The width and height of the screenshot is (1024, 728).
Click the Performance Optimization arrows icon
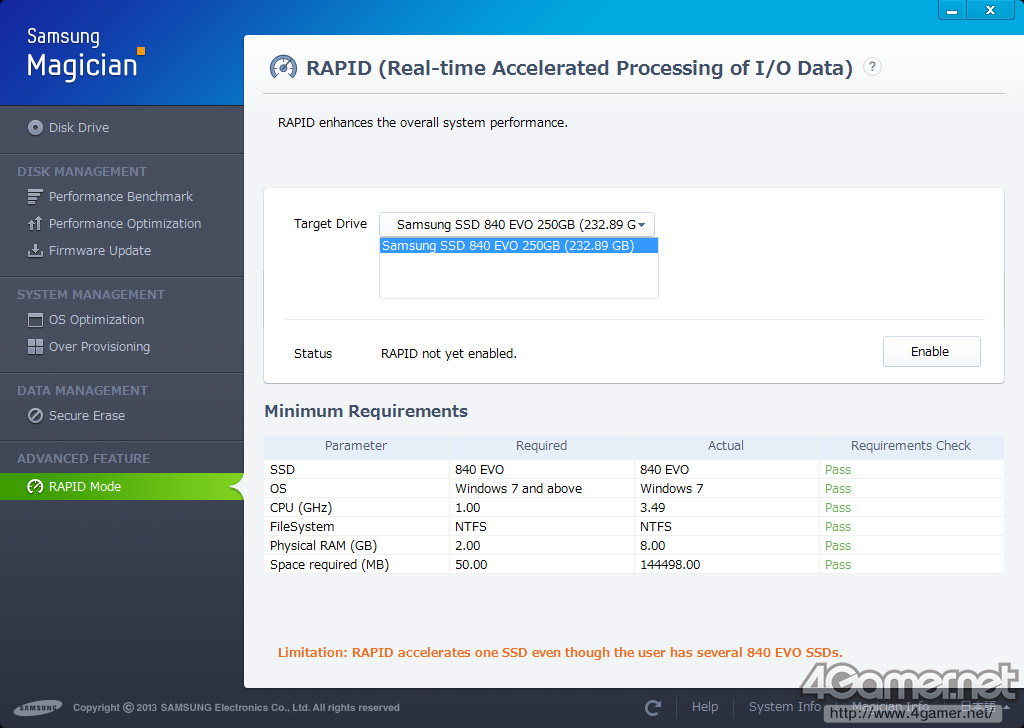point(35,223)
